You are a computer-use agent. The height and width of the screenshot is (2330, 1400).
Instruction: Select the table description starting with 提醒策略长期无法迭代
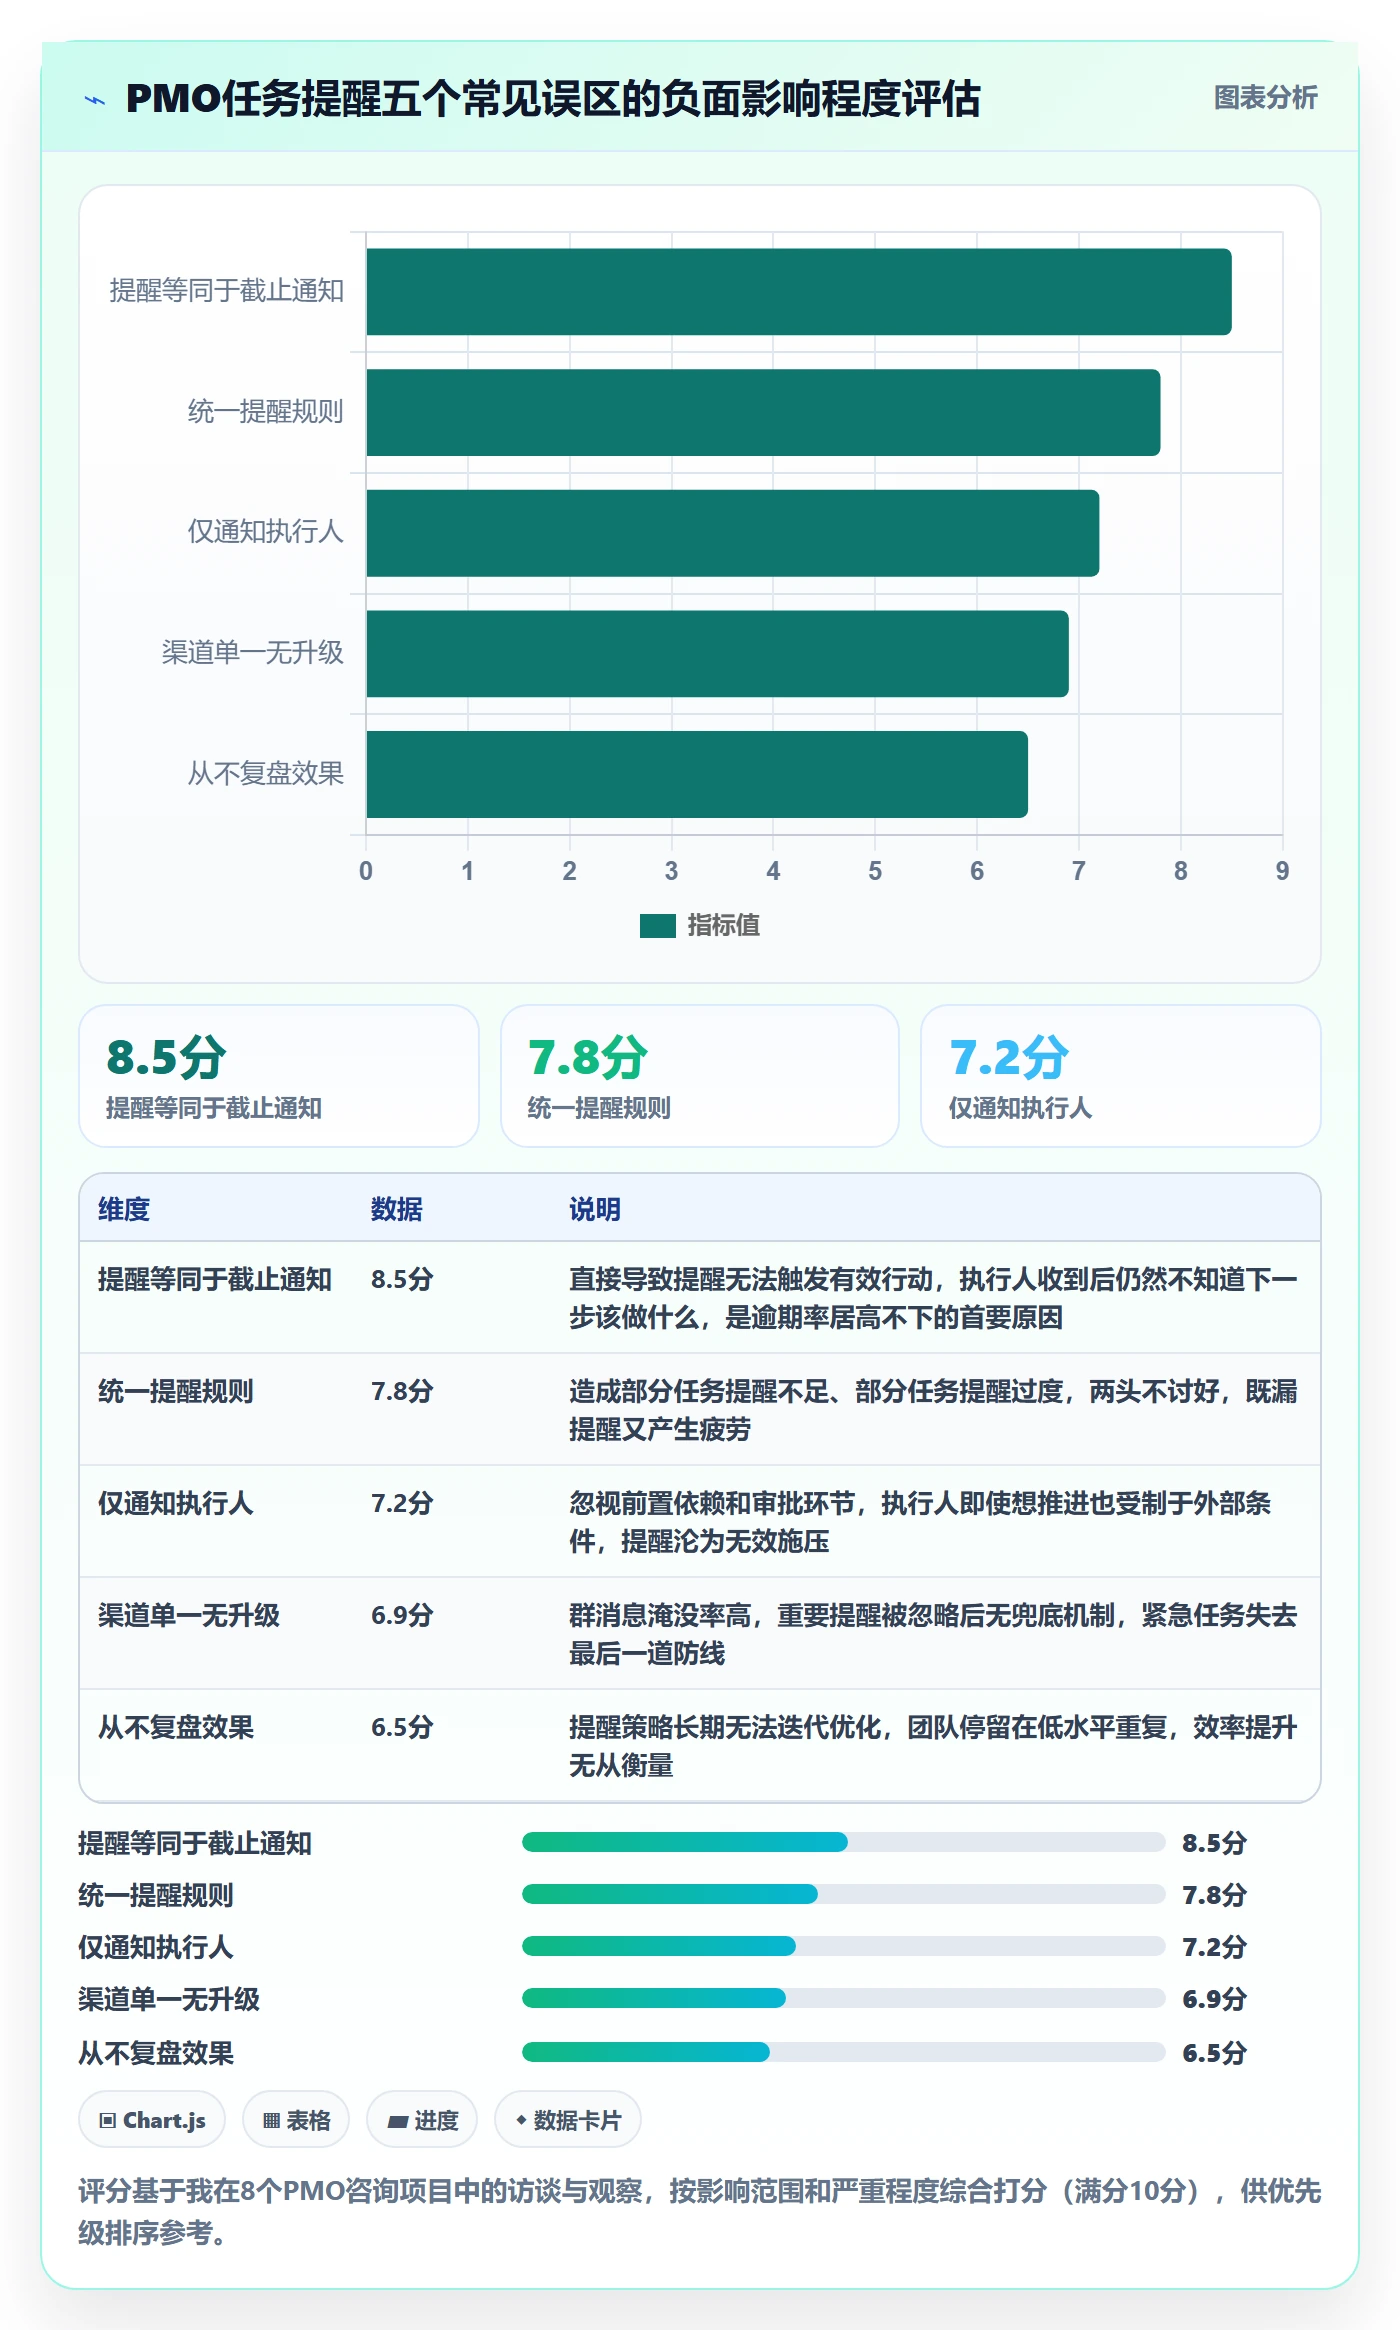click(x=933, y=1746)
